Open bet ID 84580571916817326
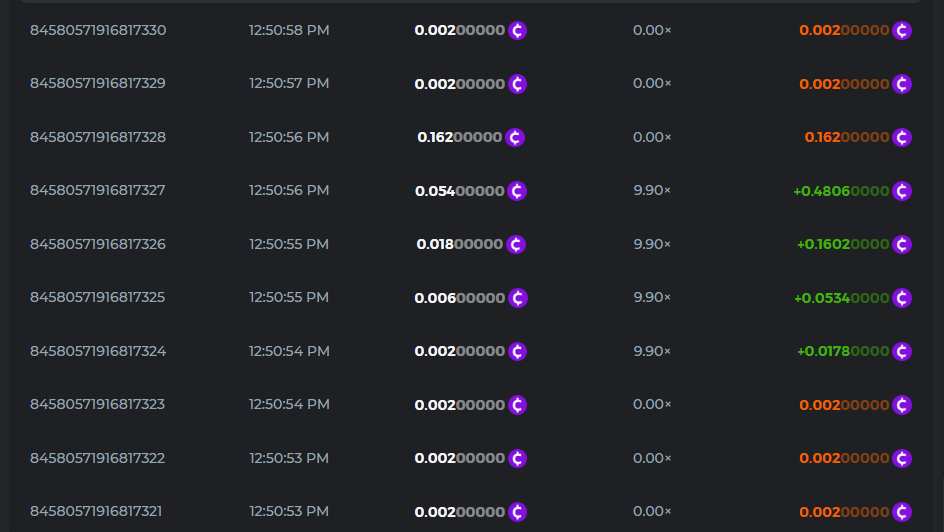The height and width of the screenshot is (532, 944). [98, 244]
